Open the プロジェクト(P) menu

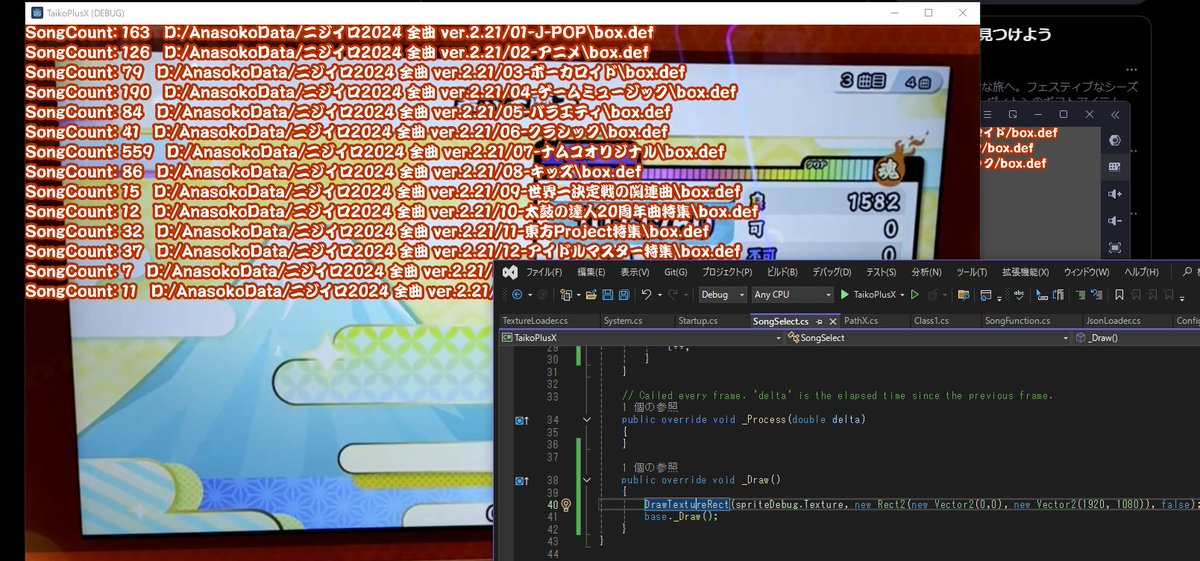tap(728, 271)
